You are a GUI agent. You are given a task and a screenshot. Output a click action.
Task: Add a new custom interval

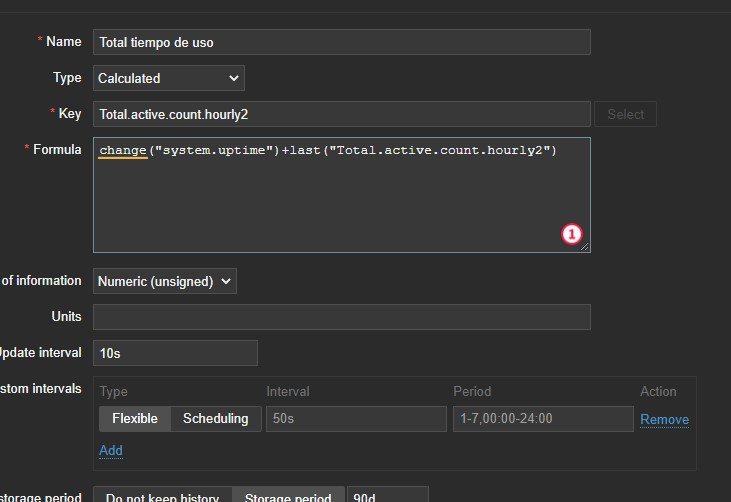(111, 450)
